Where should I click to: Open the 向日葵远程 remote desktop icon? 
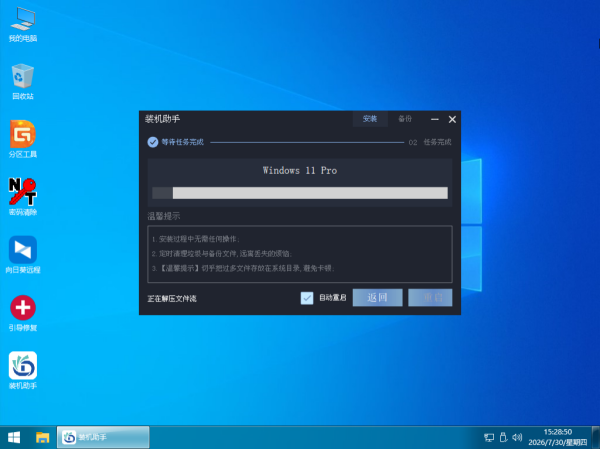tap(23, 255)
